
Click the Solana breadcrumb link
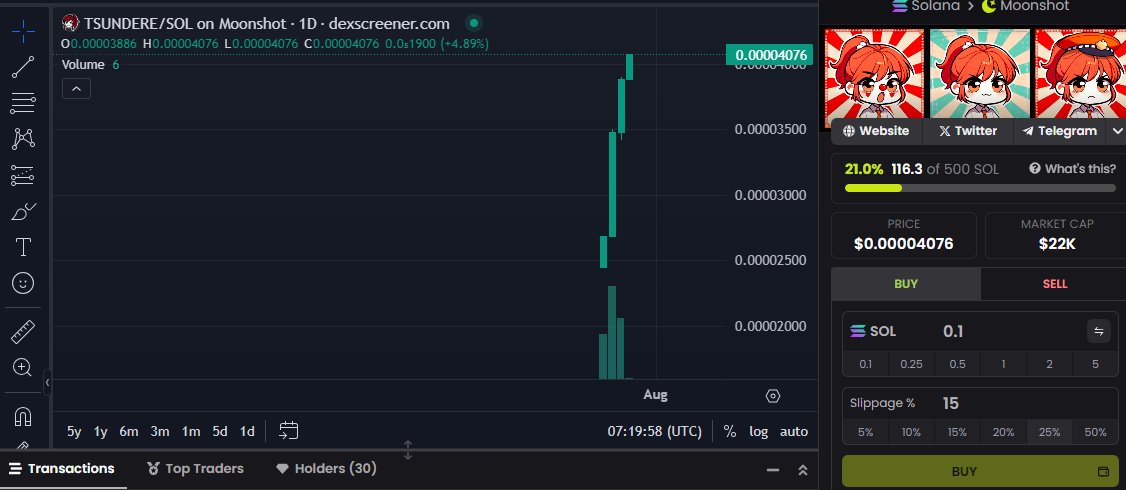925,6
